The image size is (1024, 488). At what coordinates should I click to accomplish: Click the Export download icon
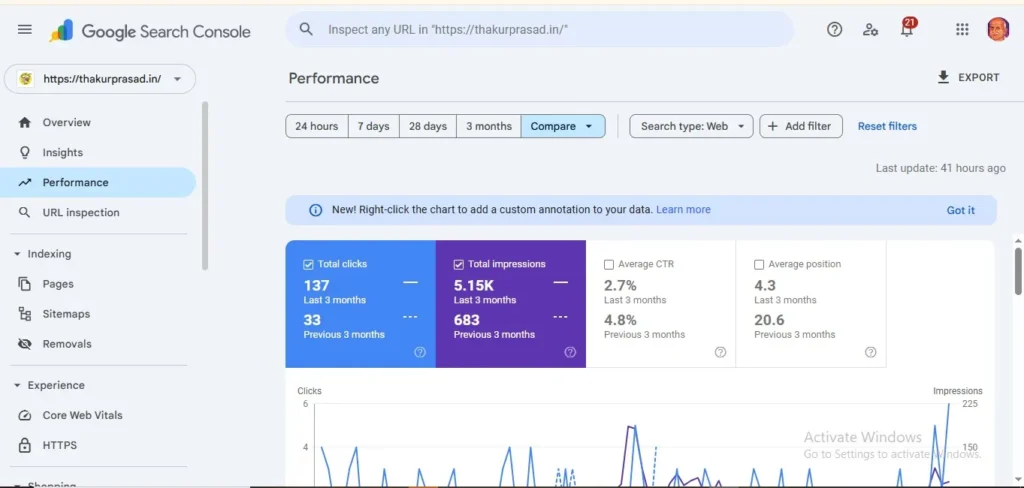[x=943, y=77]
